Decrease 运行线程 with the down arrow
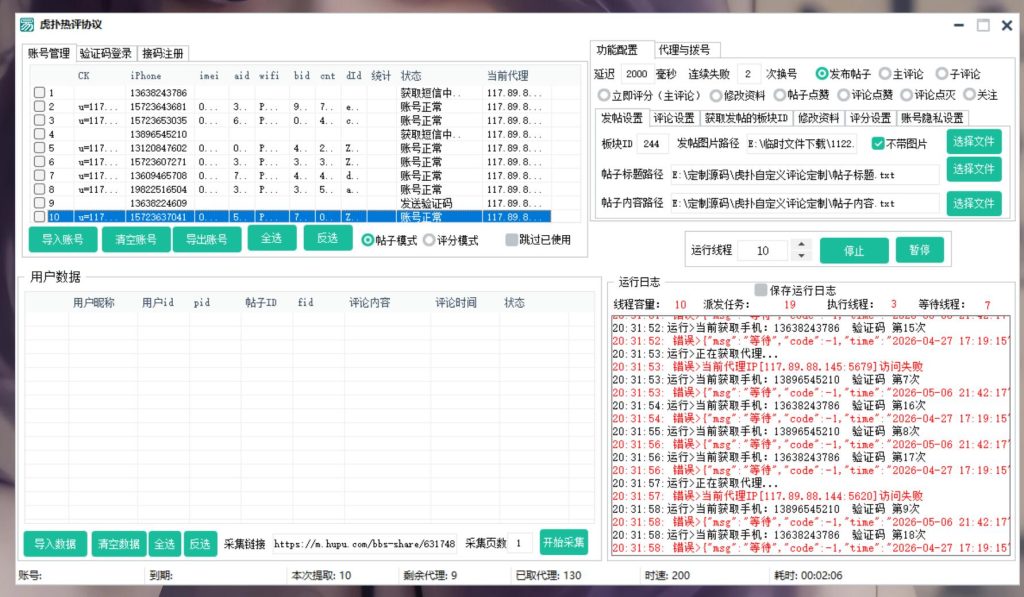1024x597 pixels. pos(801,255)
